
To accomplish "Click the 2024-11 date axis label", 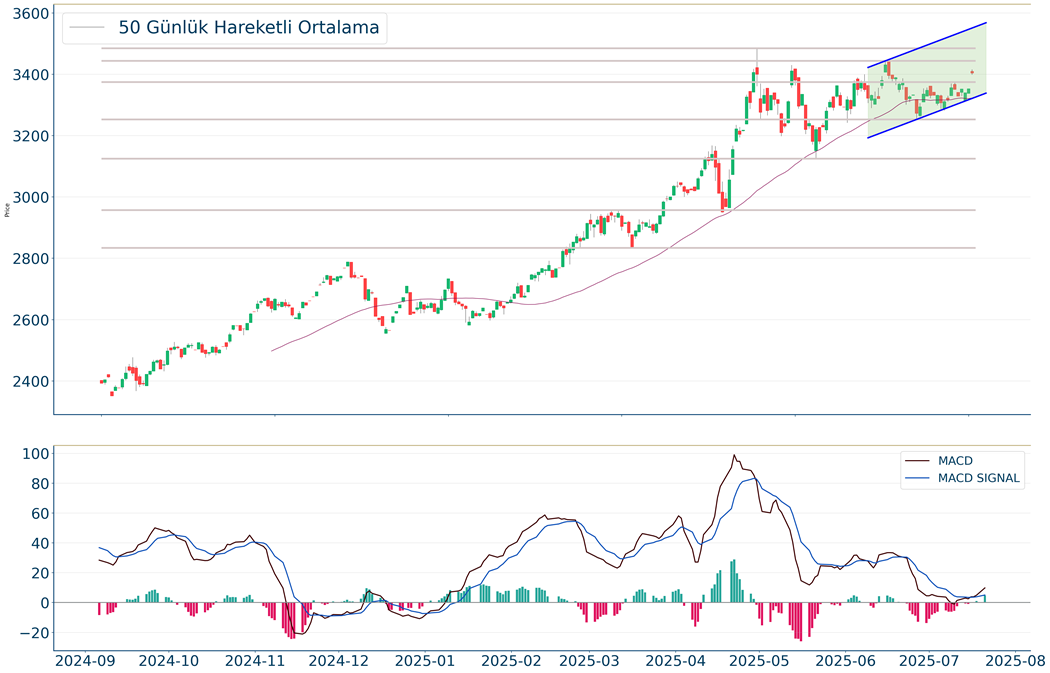I will [x=254, y=661].
